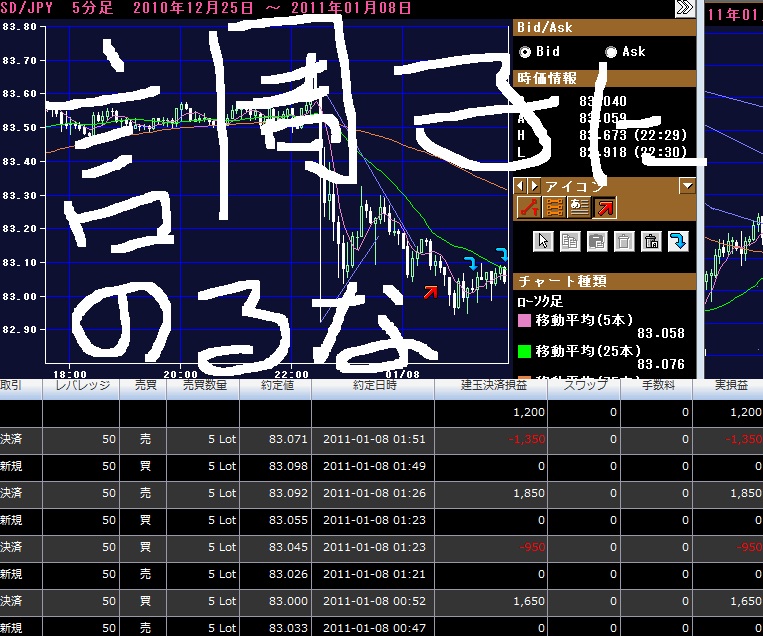Screen dimensions: 763x636
Task: Click the 2011-01-08 00:52 timestamp cell
Action: [x=374, y=601]
